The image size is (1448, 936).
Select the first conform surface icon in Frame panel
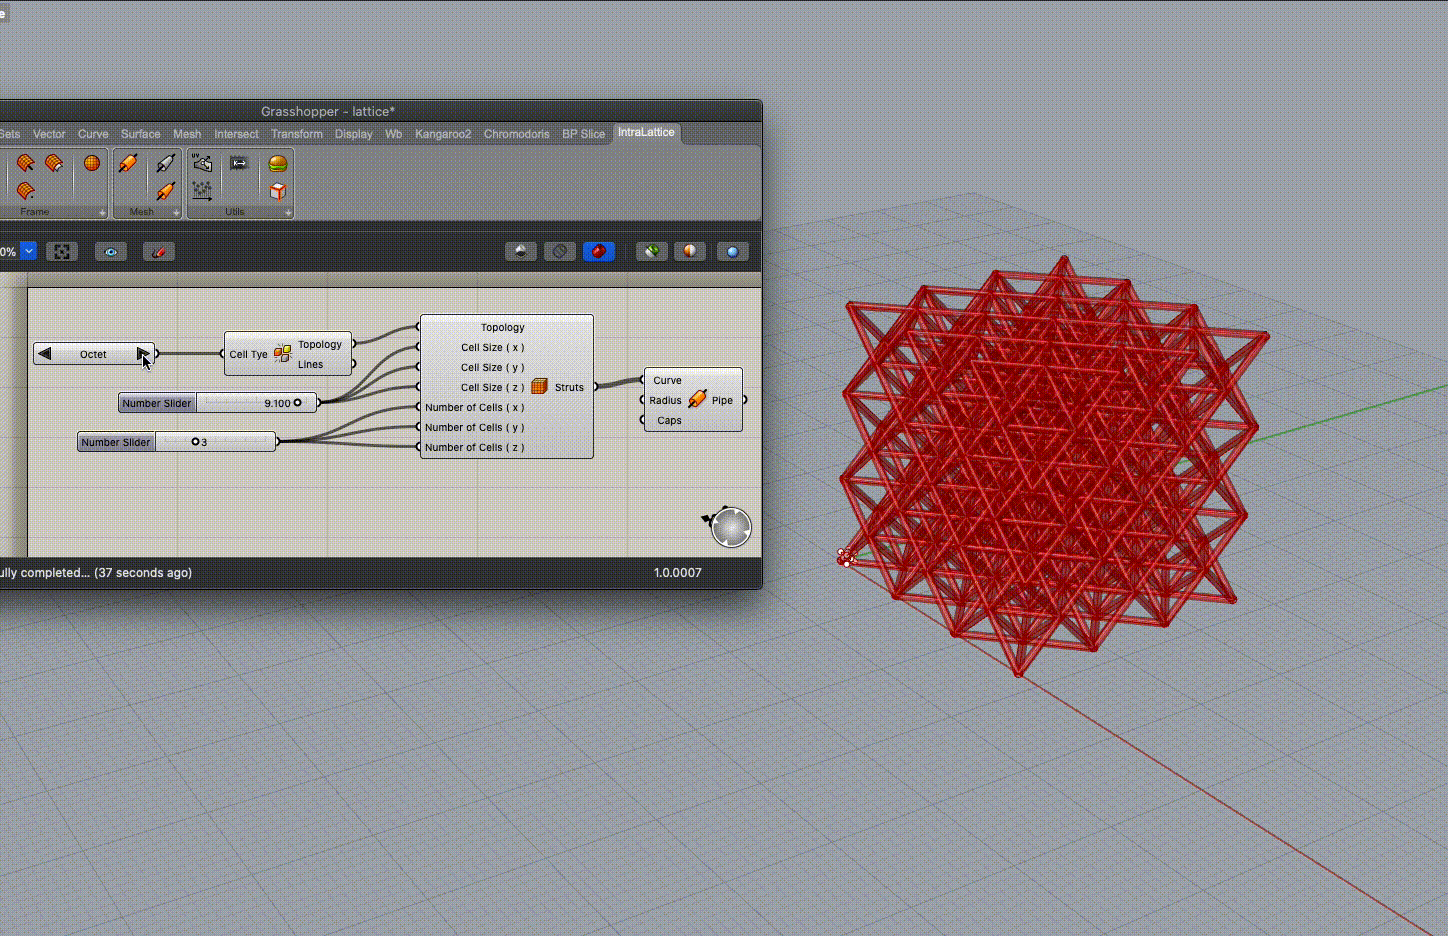25,163
